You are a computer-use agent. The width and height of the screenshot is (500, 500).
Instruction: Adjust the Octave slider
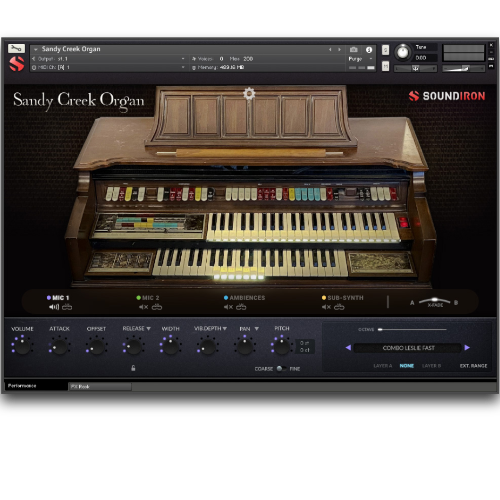pos(412,329)
